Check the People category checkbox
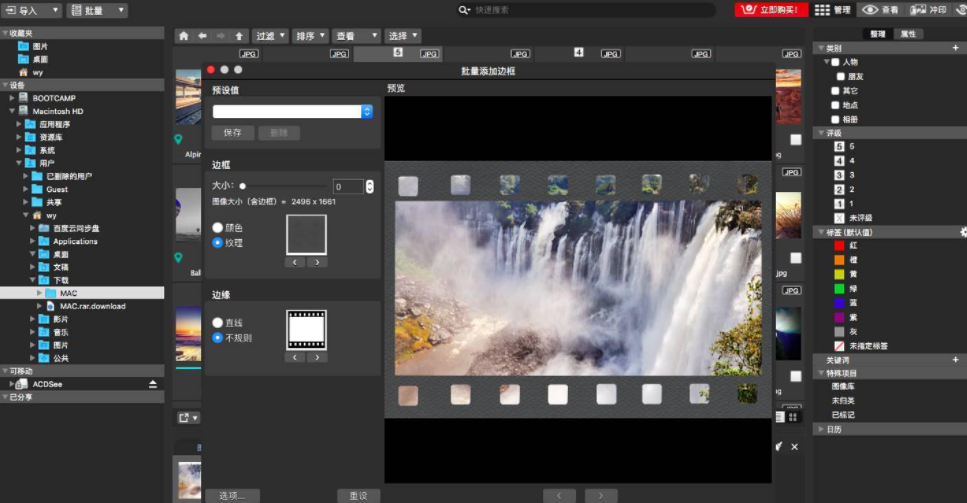Viewport: 967px width, 503px height. point(835,62)
